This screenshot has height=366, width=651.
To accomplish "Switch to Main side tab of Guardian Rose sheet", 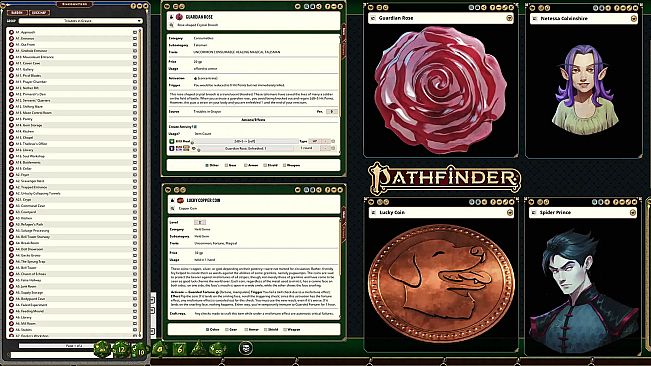I will (x=344, y=31).
